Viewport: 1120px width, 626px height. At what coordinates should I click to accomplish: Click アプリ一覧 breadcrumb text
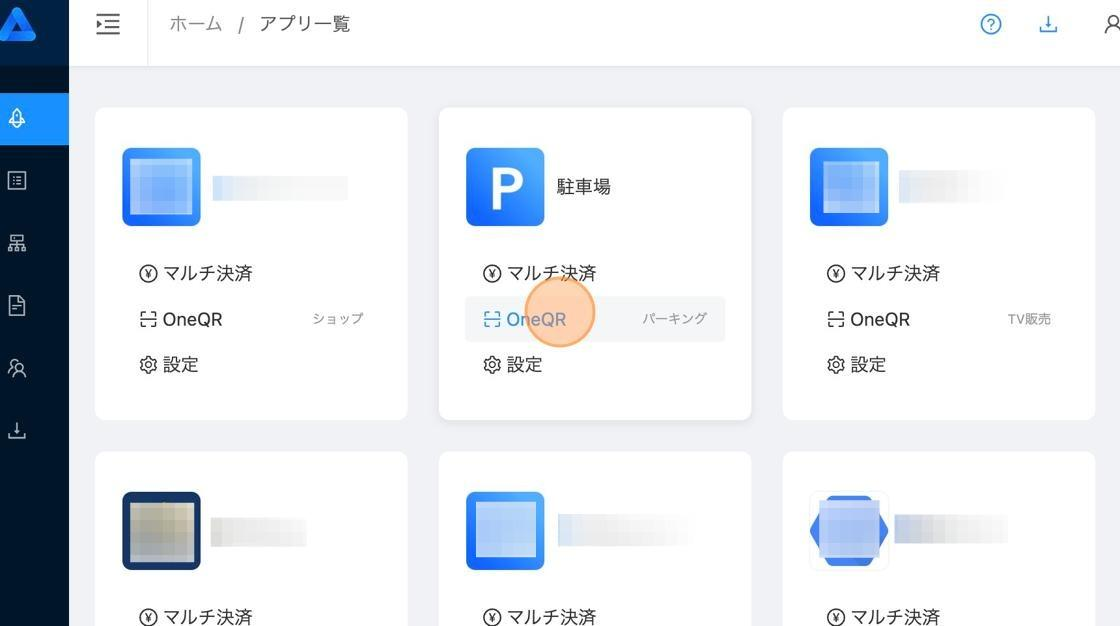(305, 24)
